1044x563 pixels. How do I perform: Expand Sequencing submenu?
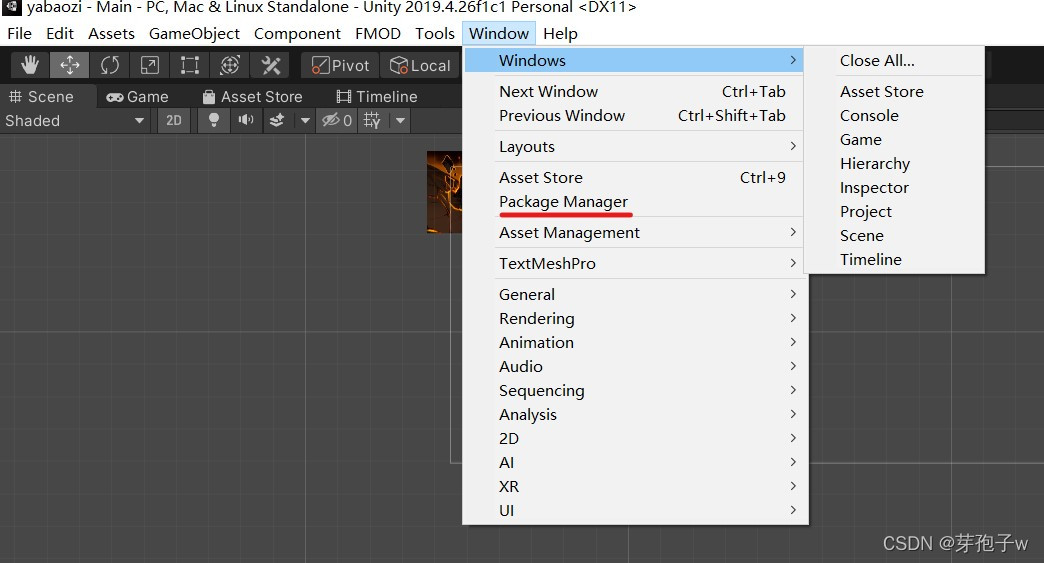[x=634, y=390]
